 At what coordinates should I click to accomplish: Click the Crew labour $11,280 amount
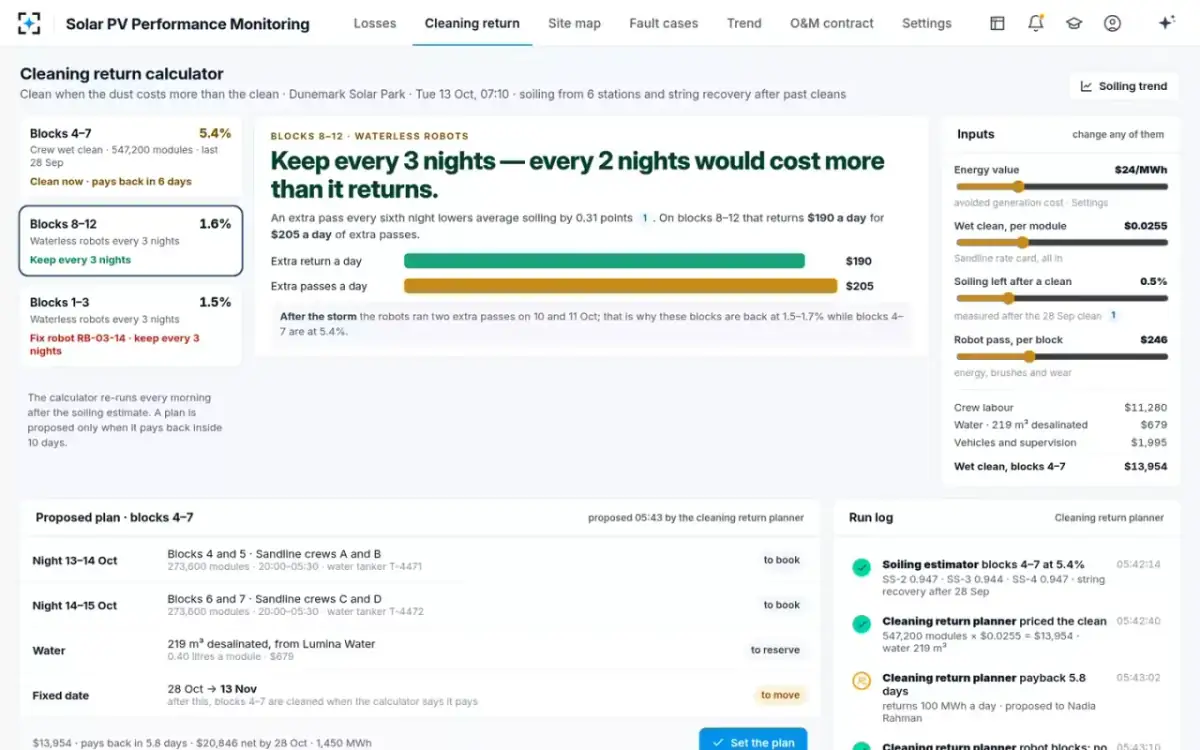click(x=1146, y=408)
